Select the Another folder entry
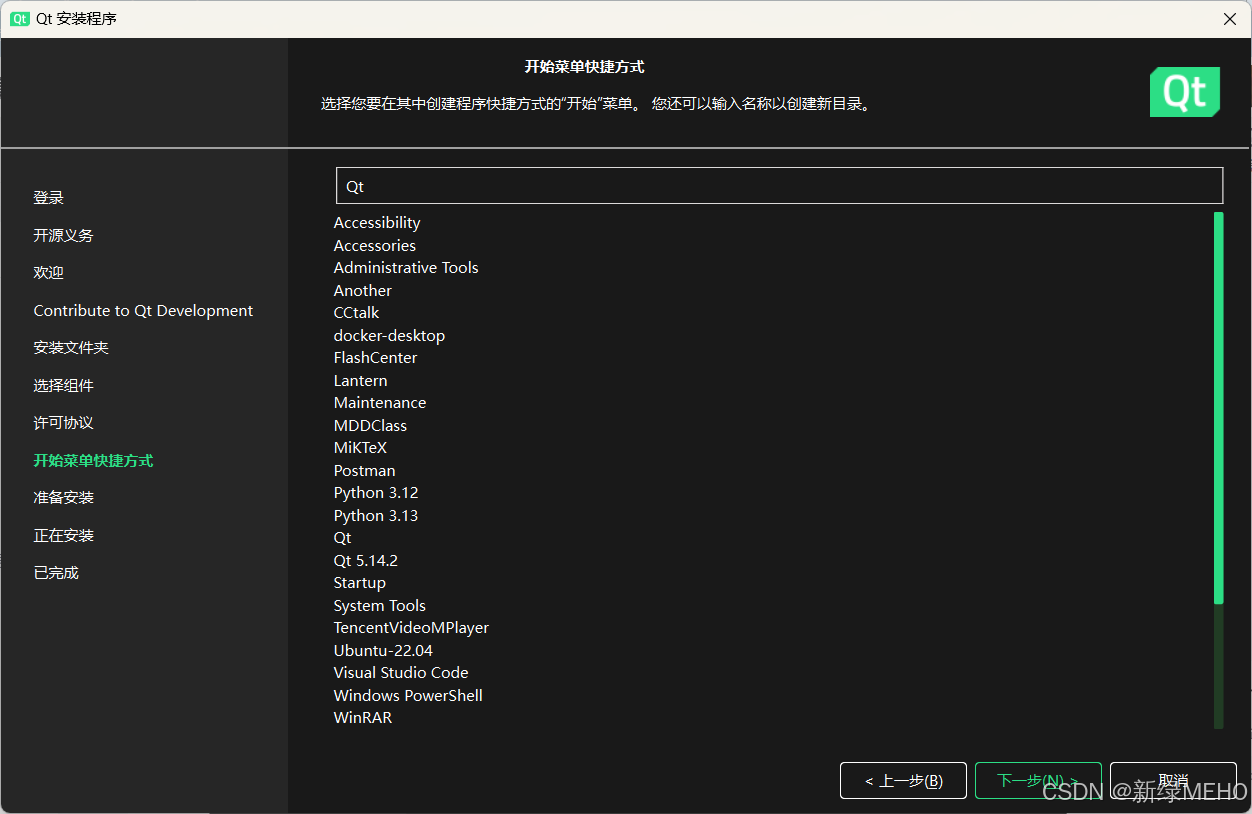This screenshot has width=1252, height=814. 363,290
